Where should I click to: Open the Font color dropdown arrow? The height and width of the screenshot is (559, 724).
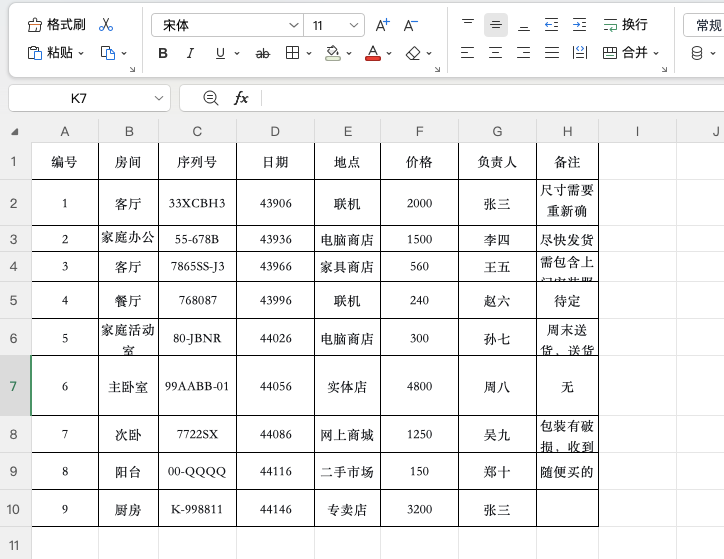tap(389, 54)
